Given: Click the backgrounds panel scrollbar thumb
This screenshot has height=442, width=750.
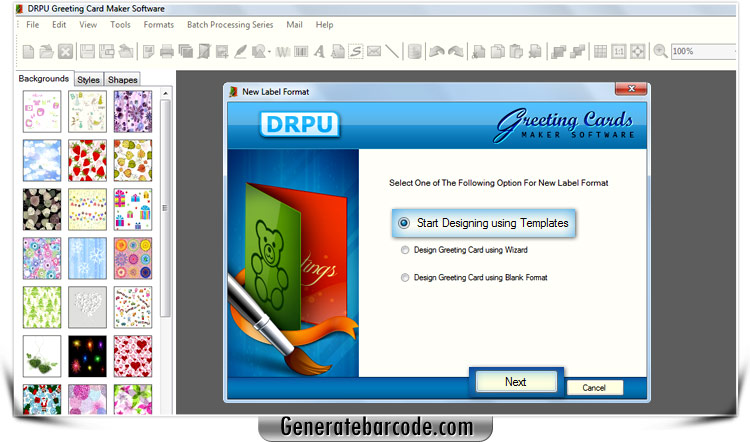Looking at the screenshot, I should coord(165,208).
